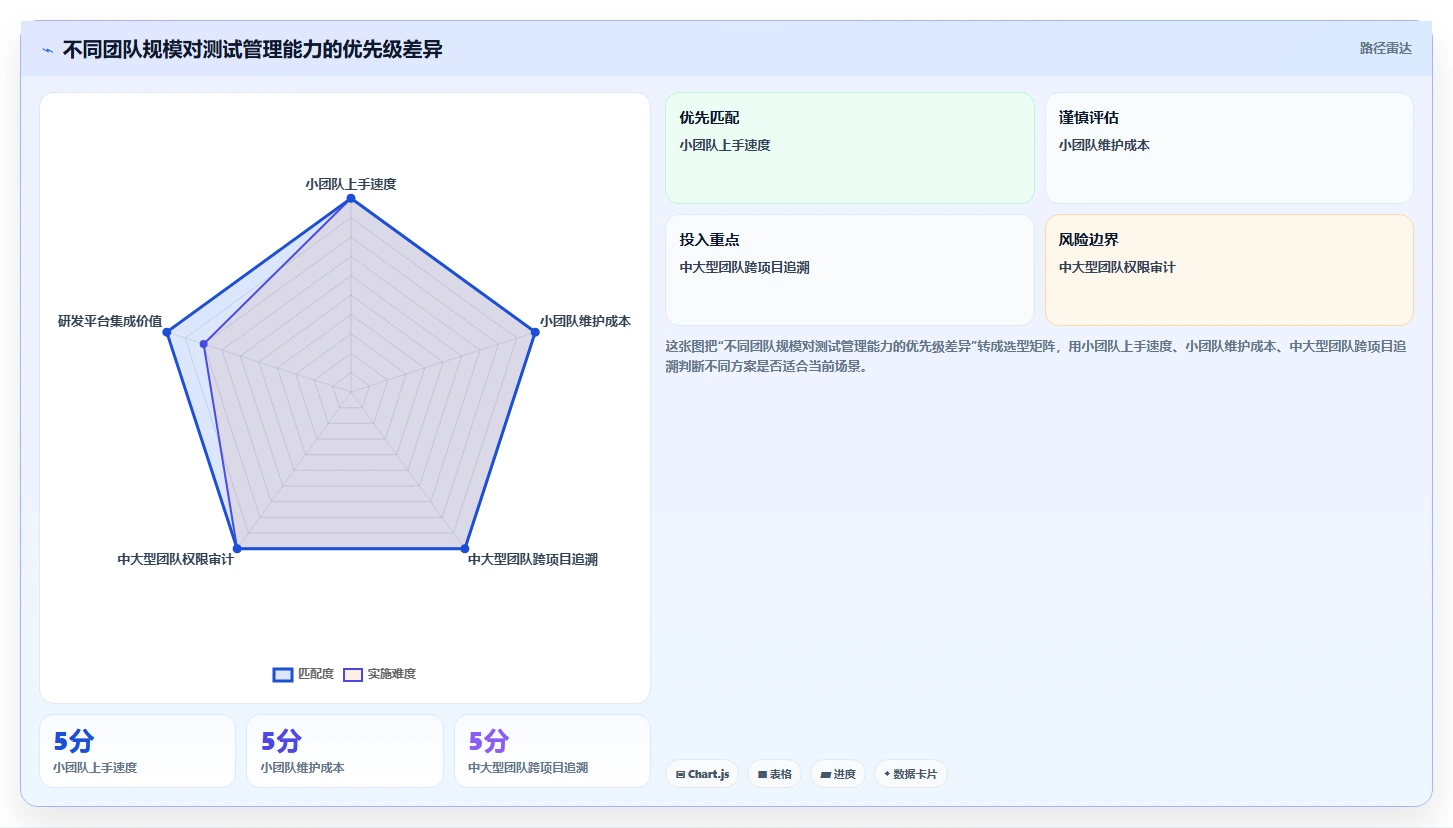Toggle the 匹配度 legend swatch

[283, 674]
